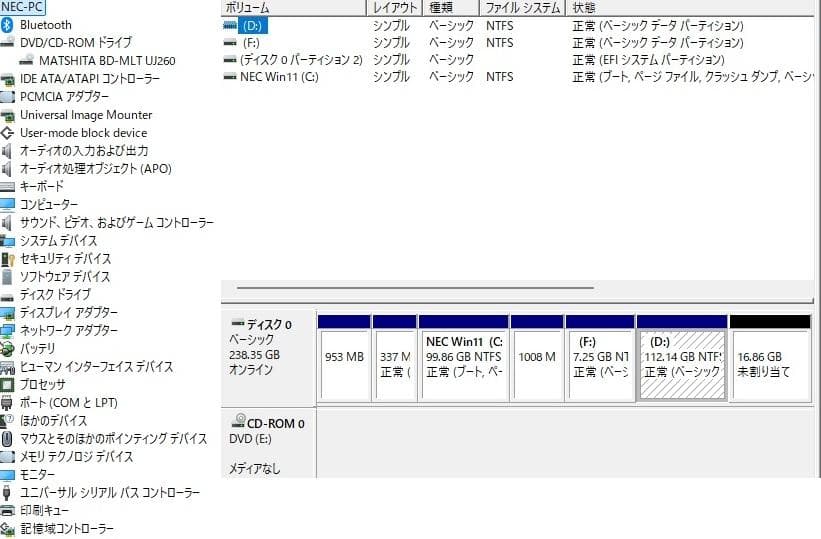Click the バッテリ battery icon
Screen dimensions: 821x539
(x=7, y=348)
